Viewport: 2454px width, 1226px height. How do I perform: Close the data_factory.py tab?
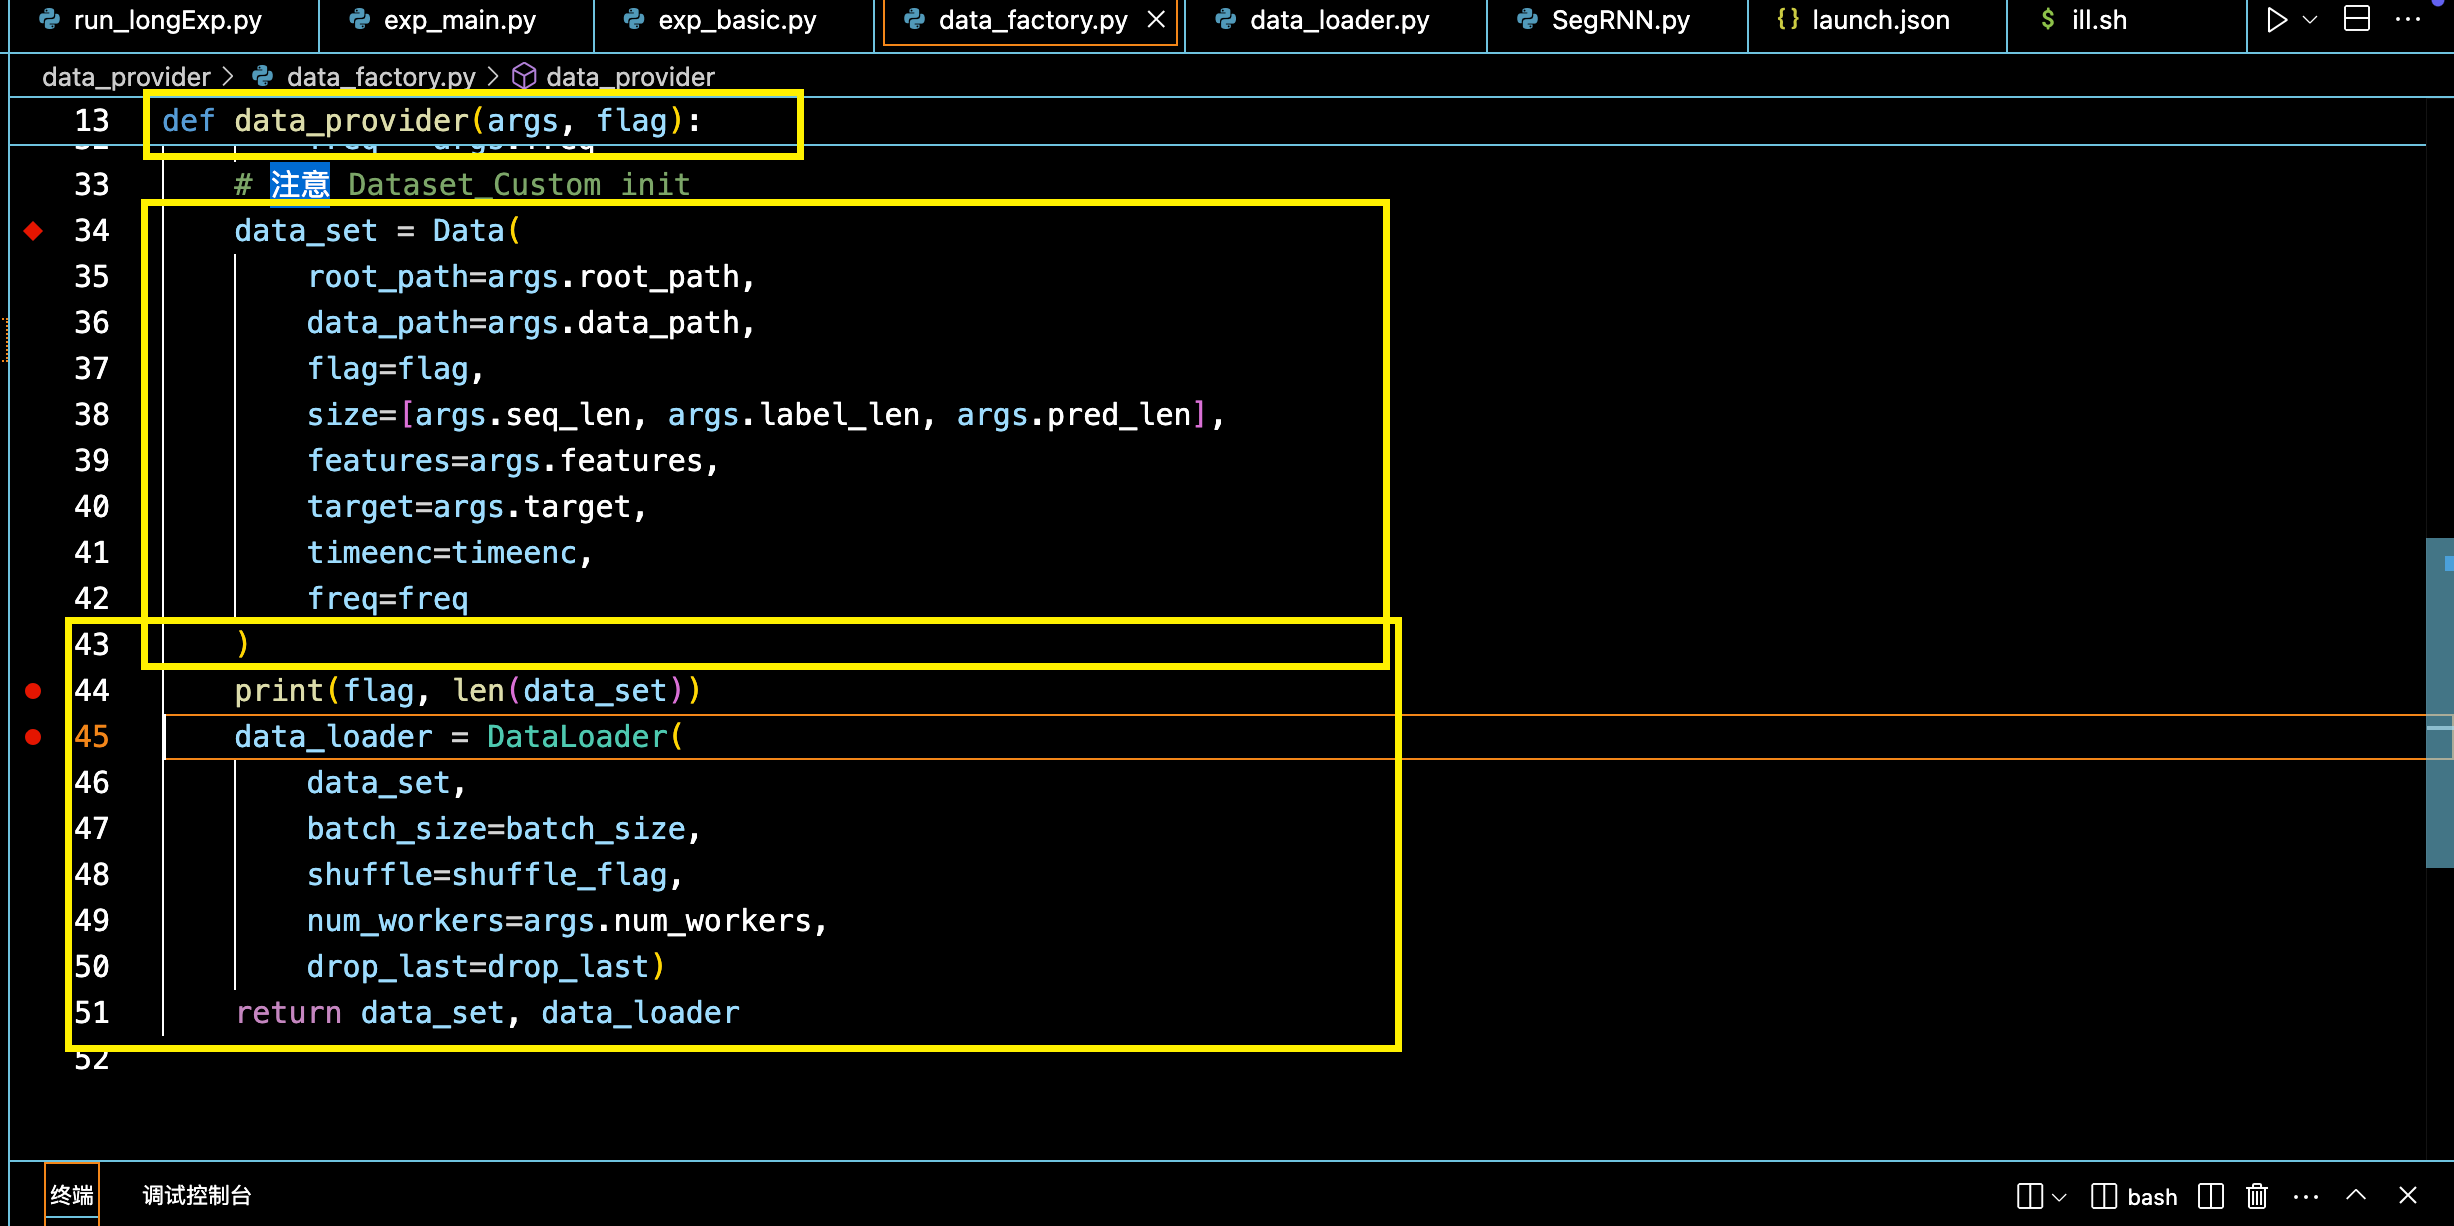click(x=1156, y=20)
